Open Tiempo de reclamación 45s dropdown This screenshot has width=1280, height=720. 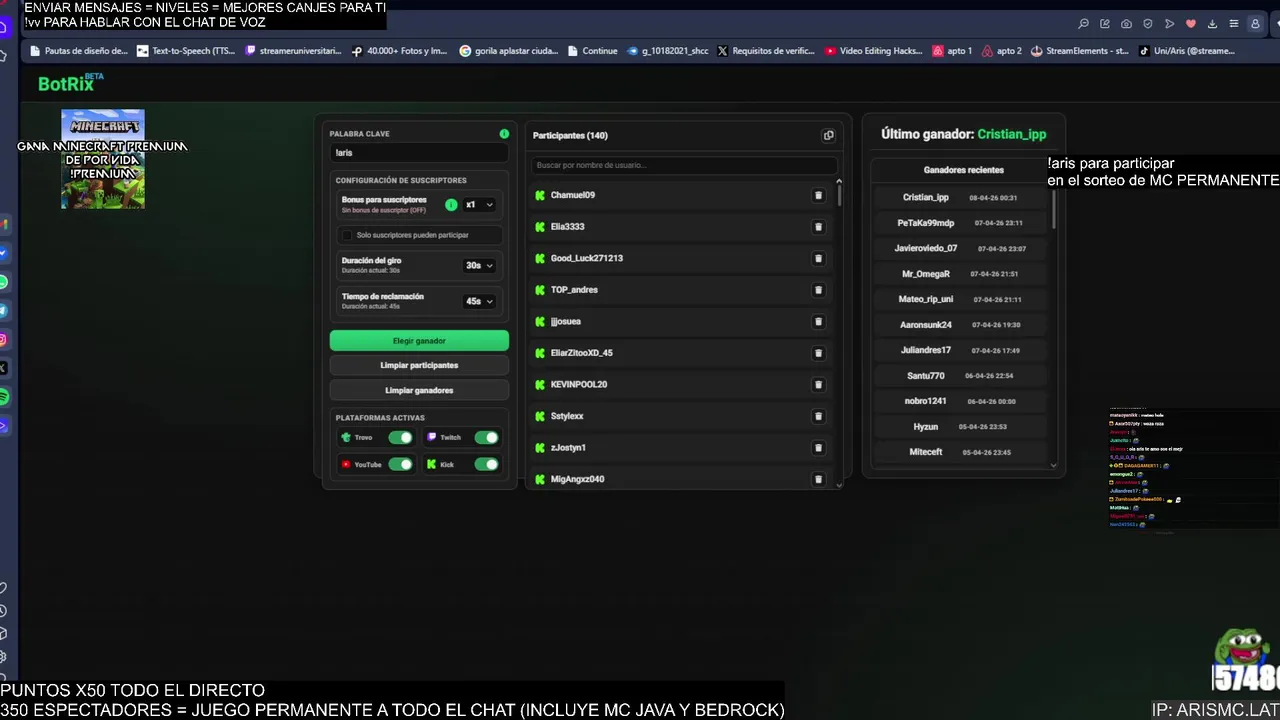479,301
